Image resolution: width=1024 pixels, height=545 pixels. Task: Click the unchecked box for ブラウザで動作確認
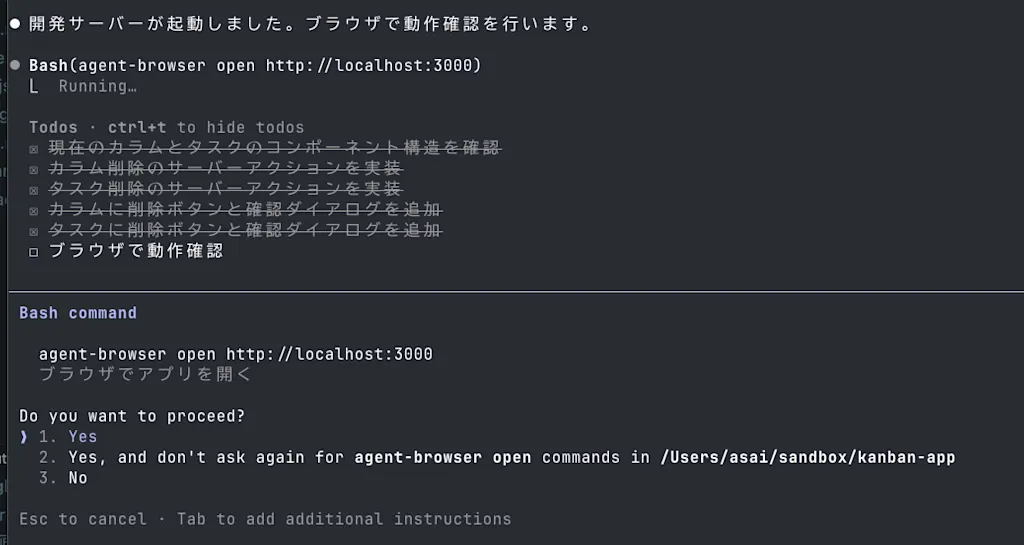tap(34, 253)
